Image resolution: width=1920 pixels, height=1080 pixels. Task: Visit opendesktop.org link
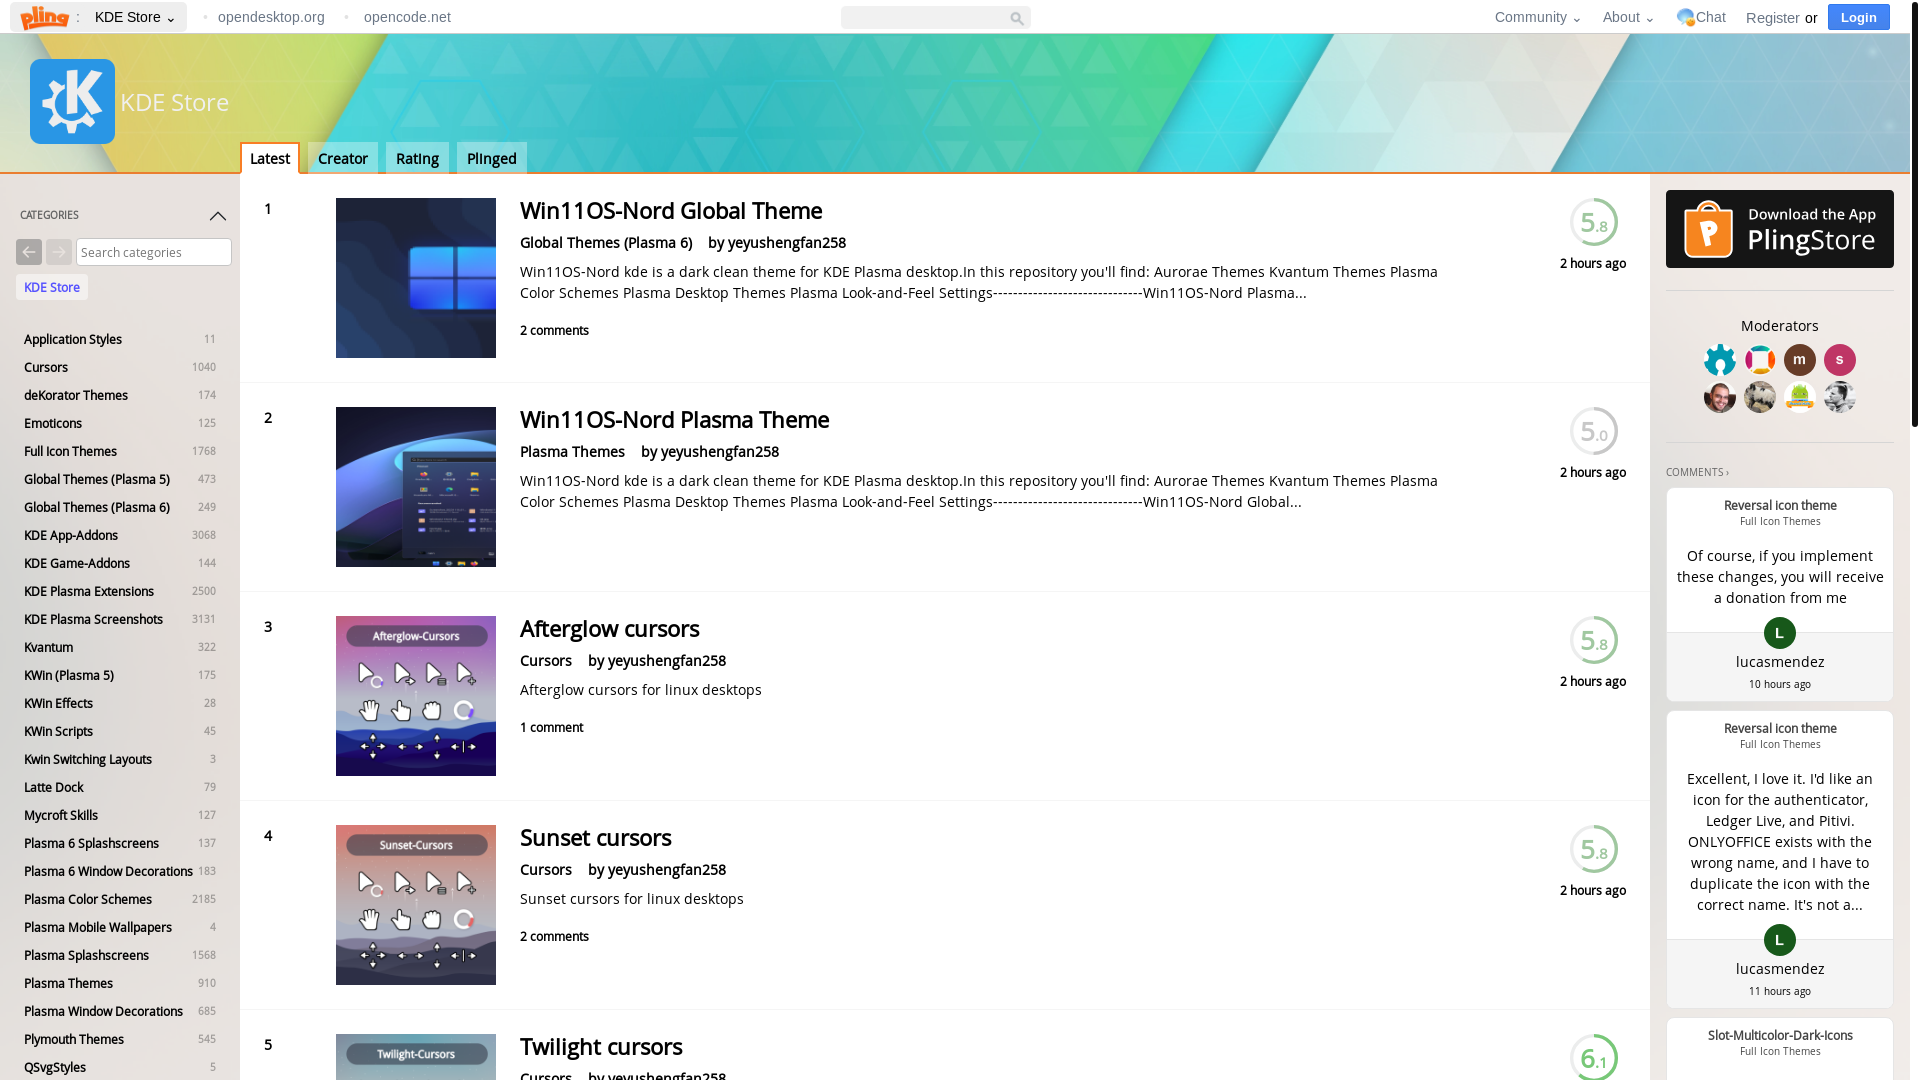(x=271, y=17)
